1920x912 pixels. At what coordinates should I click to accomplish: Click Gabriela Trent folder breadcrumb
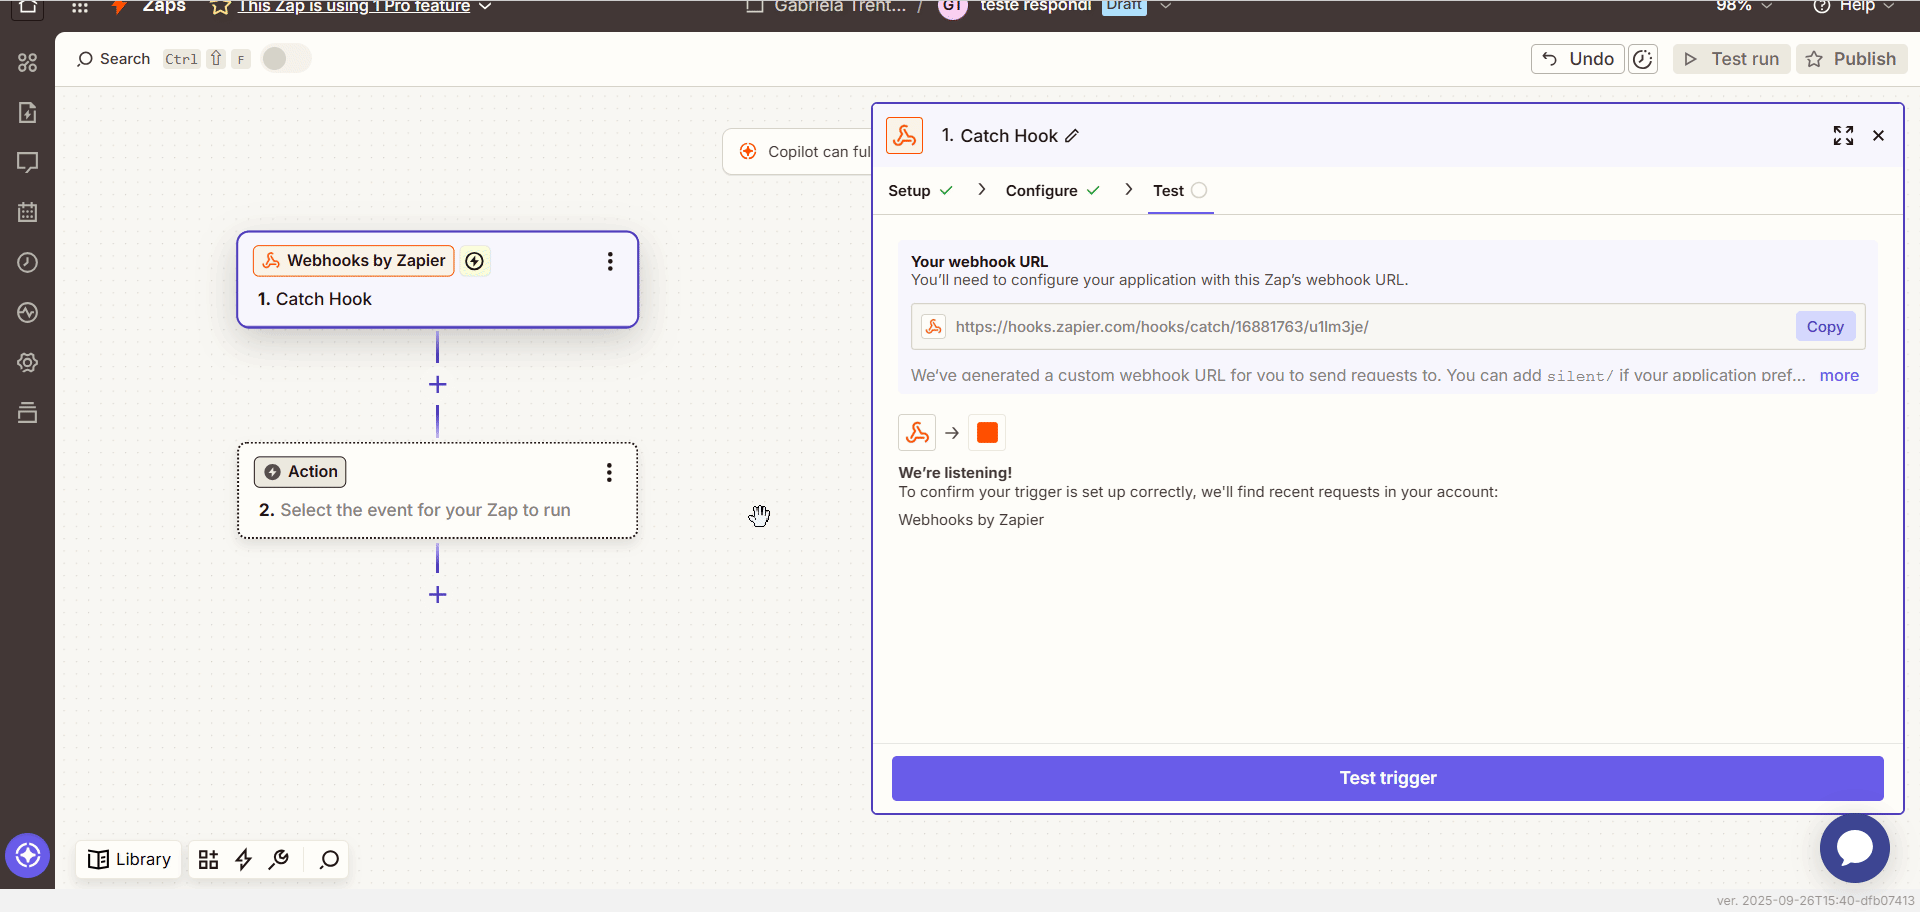pyautogui.click(x=827, y=7)
